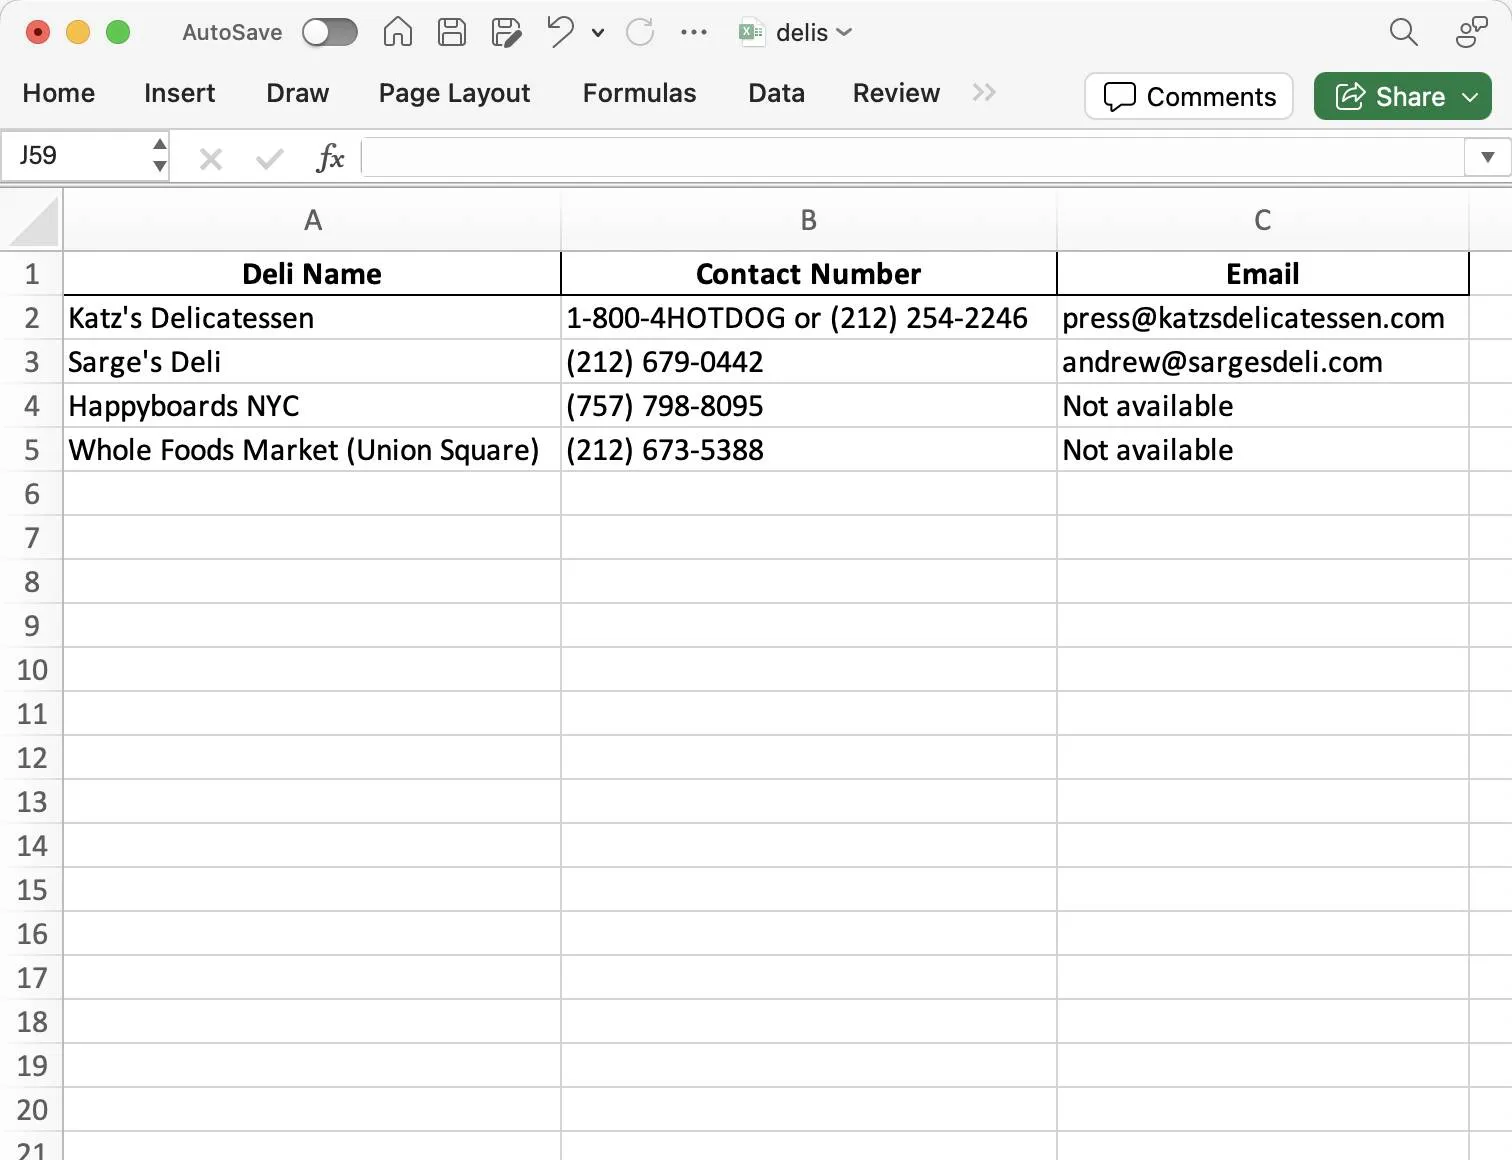Select Not available cell in Whole Foods row
Screen dimensions: 1512x1160
click(1263, 450)
